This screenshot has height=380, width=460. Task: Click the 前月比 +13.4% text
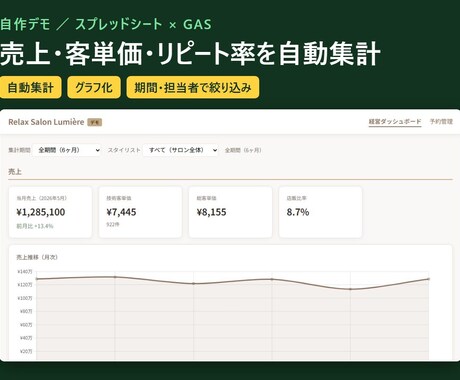coord(35,226)
